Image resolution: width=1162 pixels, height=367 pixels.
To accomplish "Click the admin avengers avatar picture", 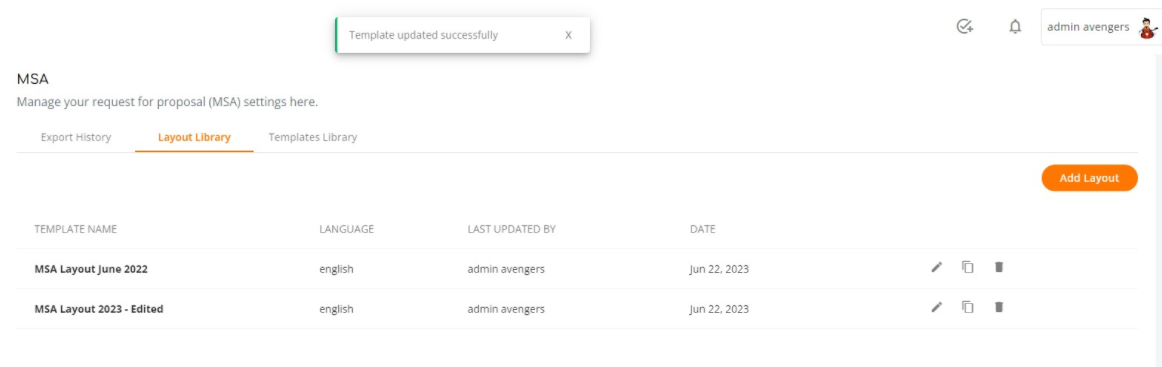I will (1147, 28).
